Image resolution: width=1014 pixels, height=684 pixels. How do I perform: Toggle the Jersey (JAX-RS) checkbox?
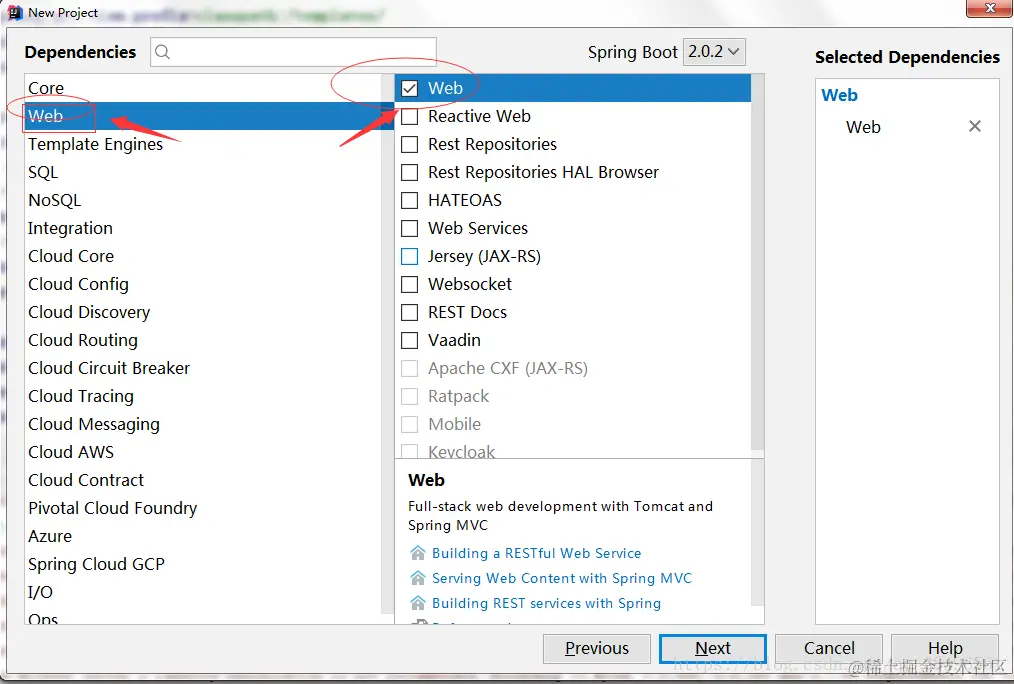point(409,257)
